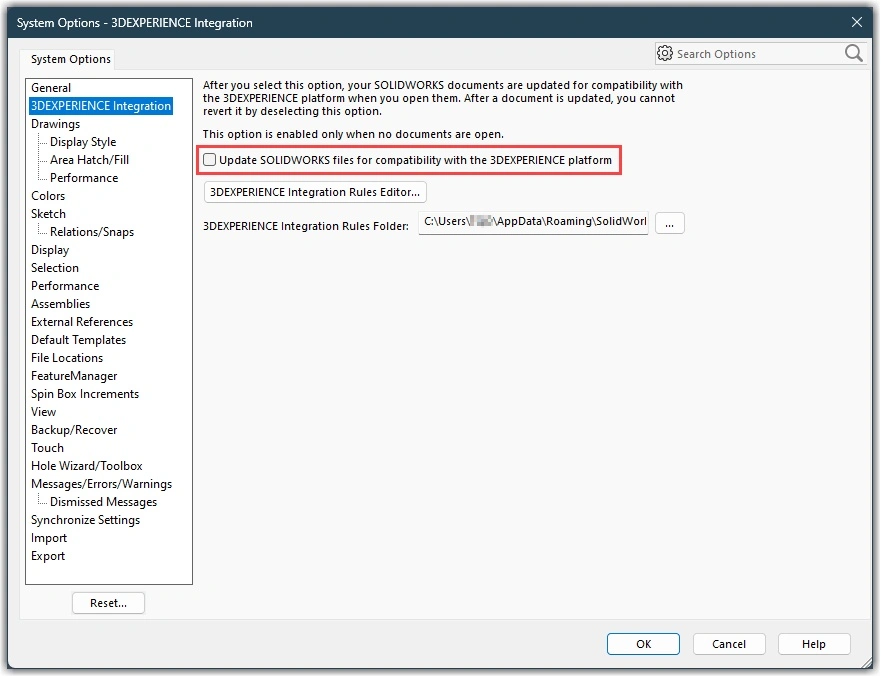Open Backup/Recover options
The height and width of the screenshot is (677, 881).
(x=74, y=430)
